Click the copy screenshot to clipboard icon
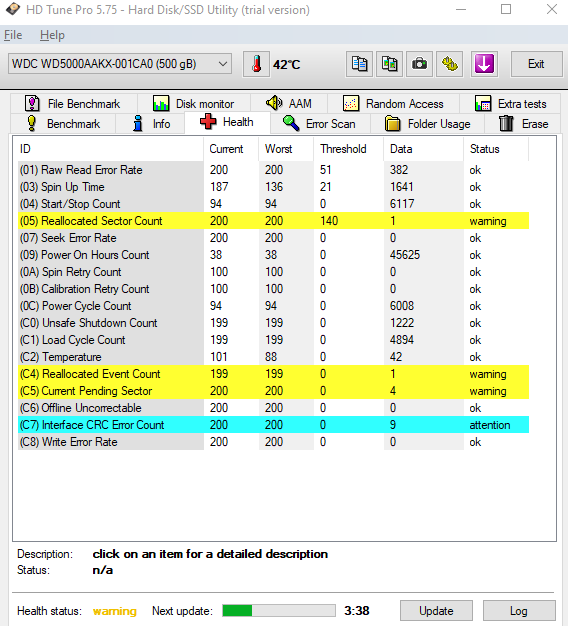The height and width of the screenshot is (626, 568). click(389, 64)
